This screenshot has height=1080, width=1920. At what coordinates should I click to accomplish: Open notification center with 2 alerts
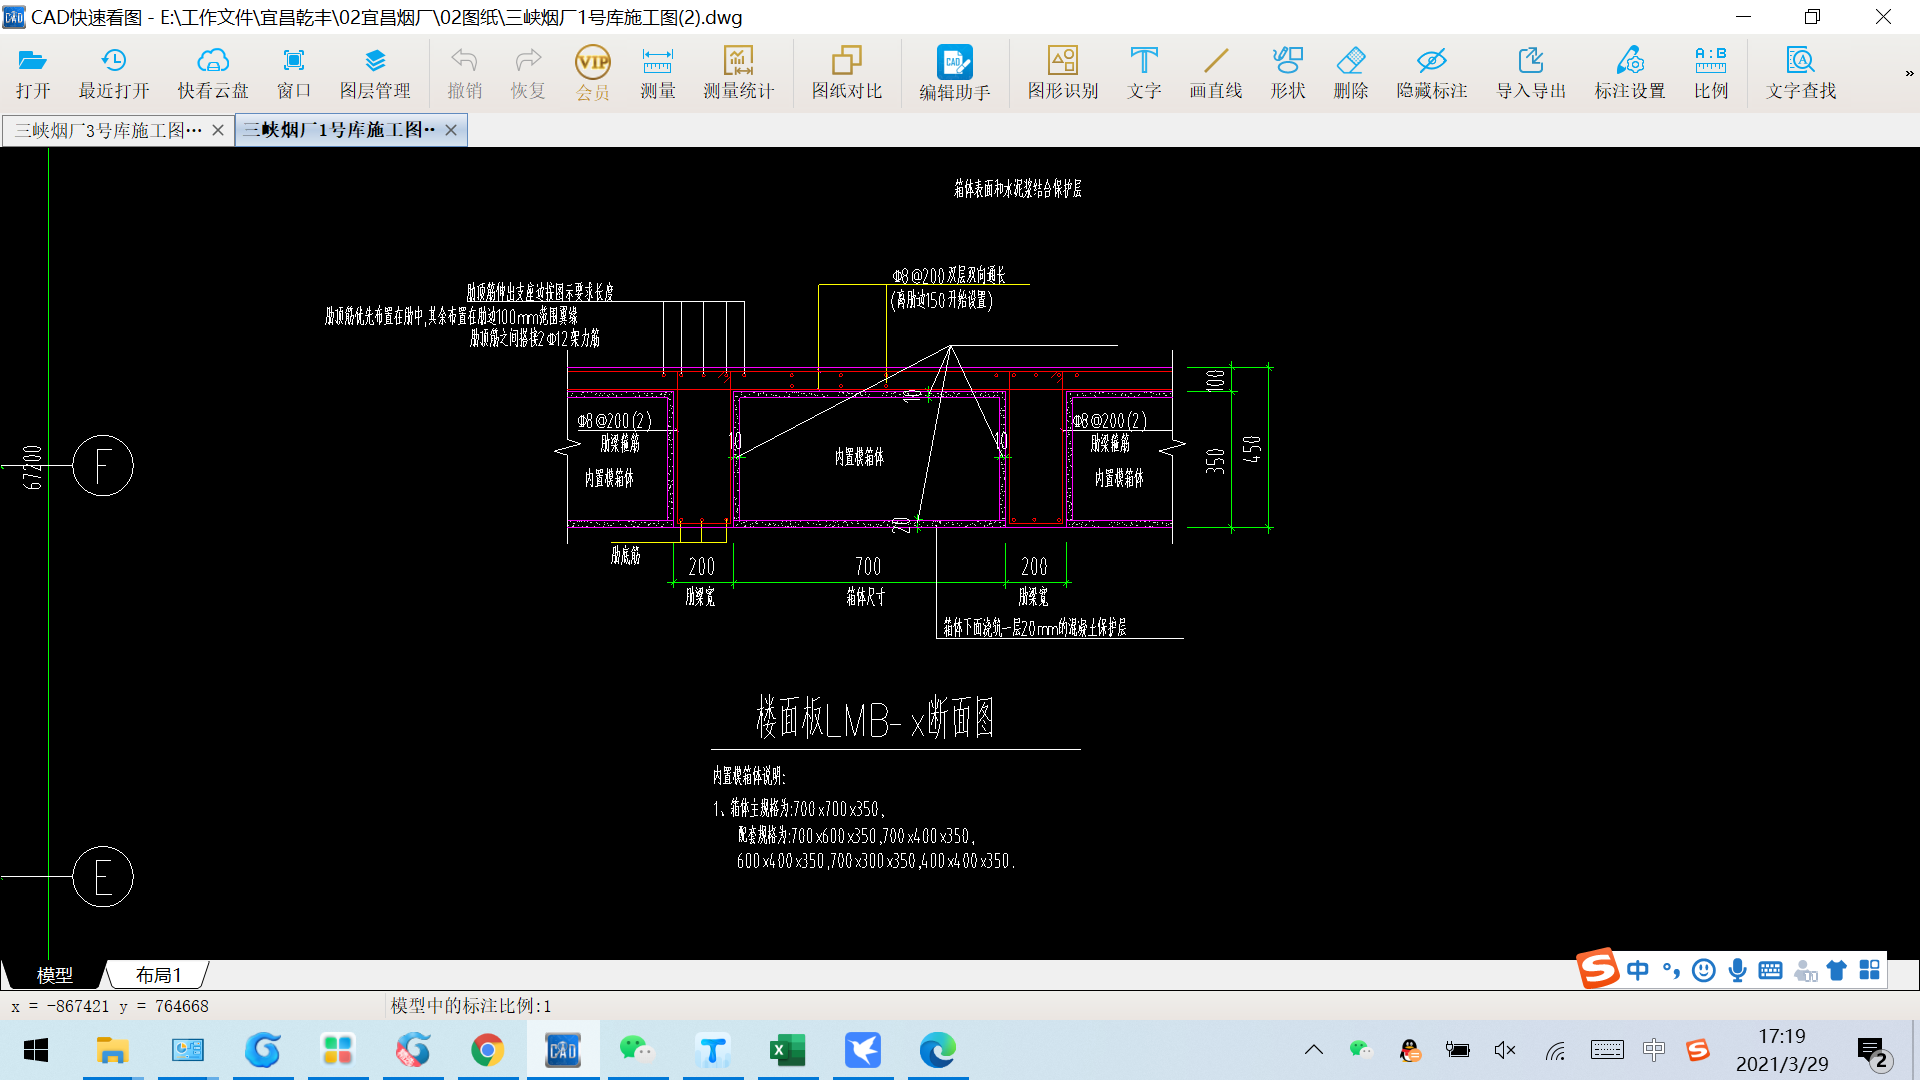pos(1873,1052)
